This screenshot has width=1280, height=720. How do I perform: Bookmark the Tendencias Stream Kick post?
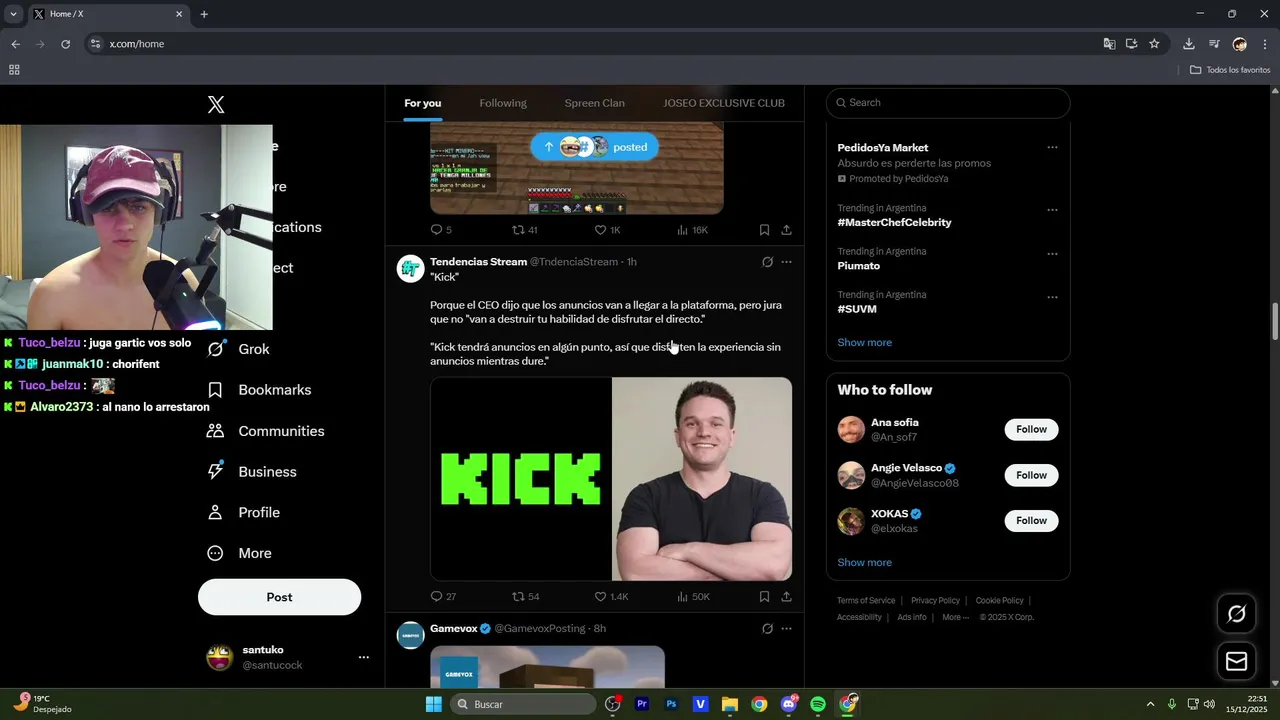tap(764, 596)
